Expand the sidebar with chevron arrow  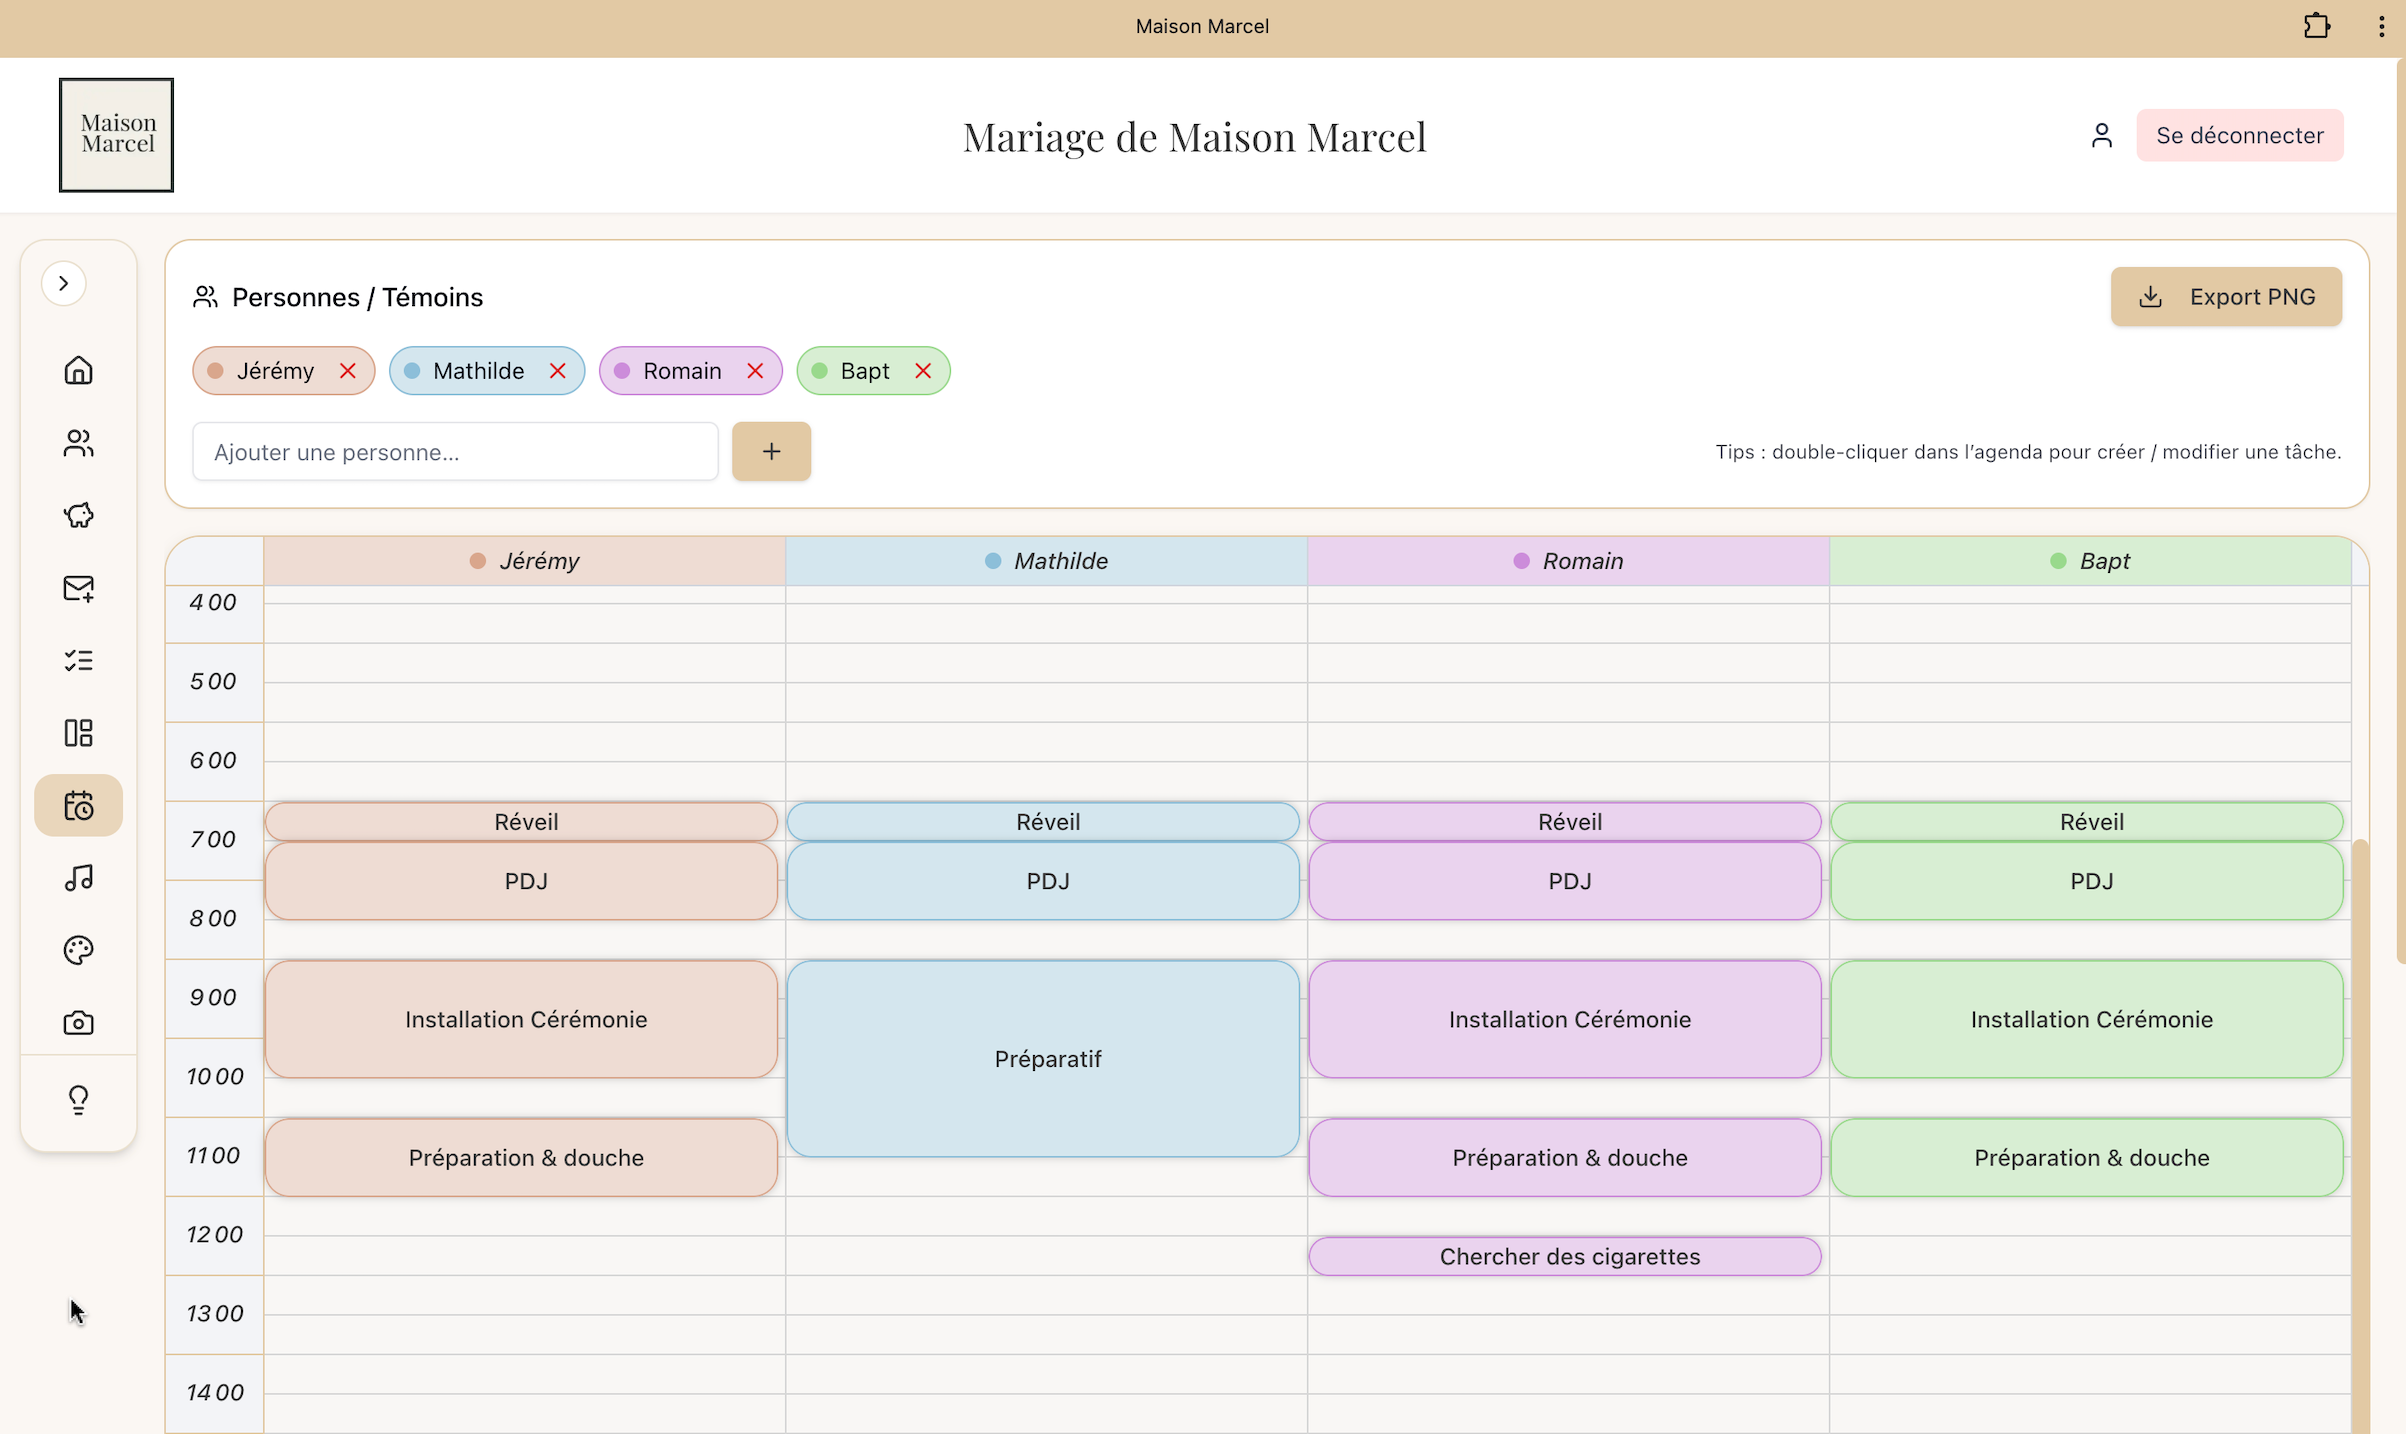tap(63, 283)
